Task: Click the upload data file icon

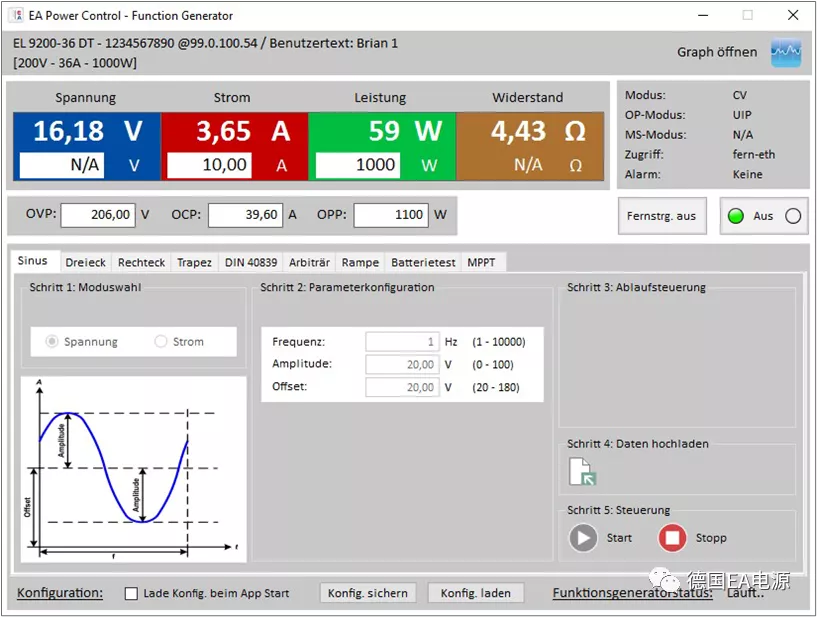Action: pos(582,472)
